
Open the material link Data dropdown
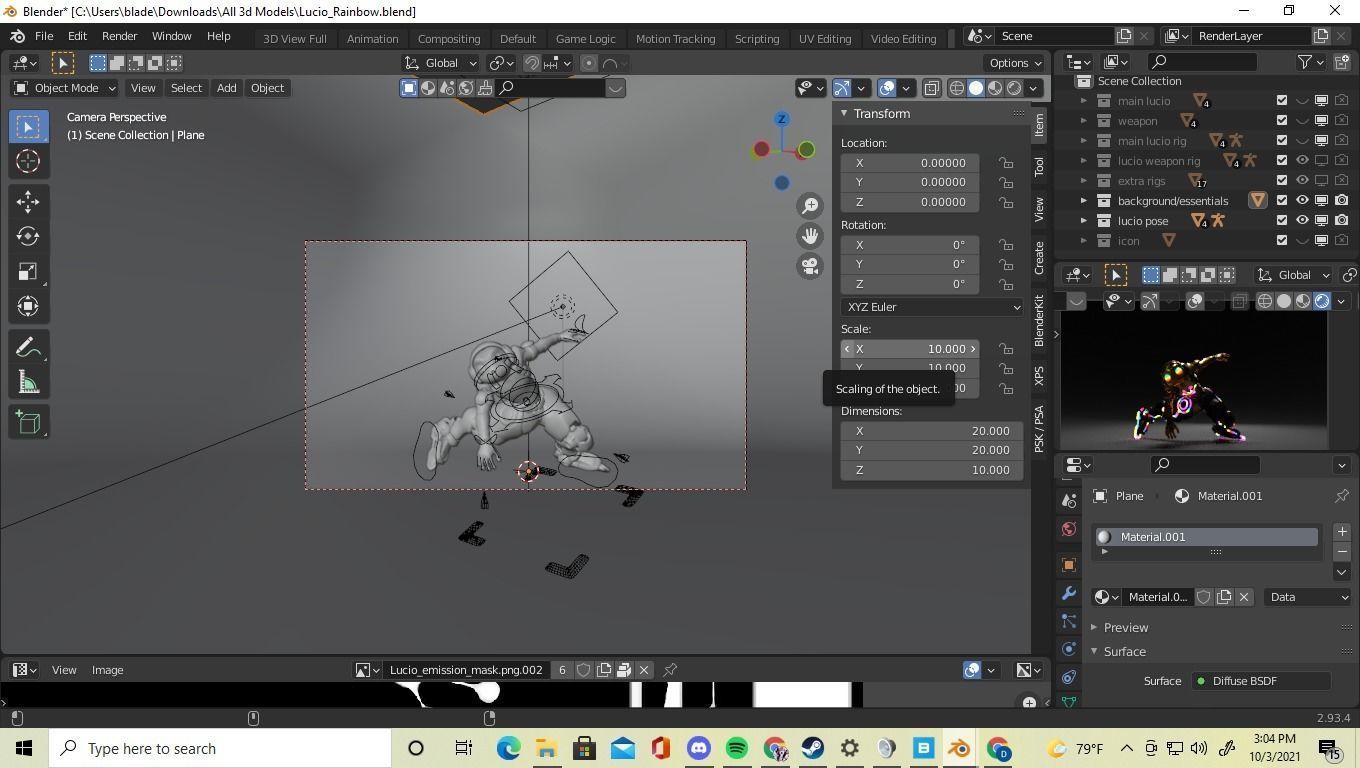1309,597
